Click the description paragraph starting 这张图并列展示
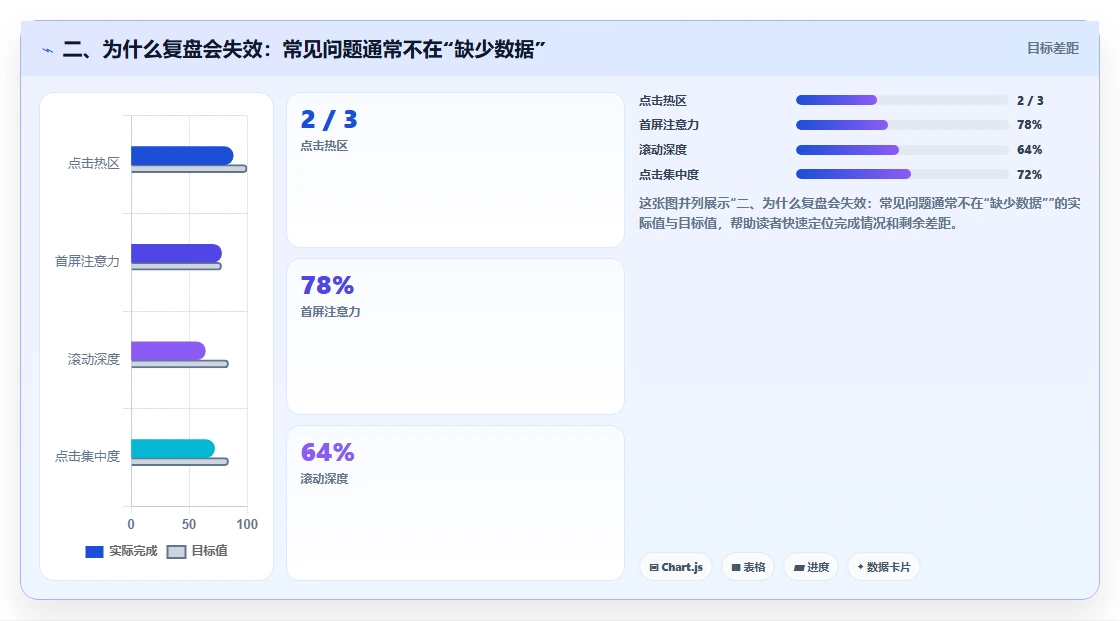This screenshot has height=621, width=1120. click(x=859, y=213)
